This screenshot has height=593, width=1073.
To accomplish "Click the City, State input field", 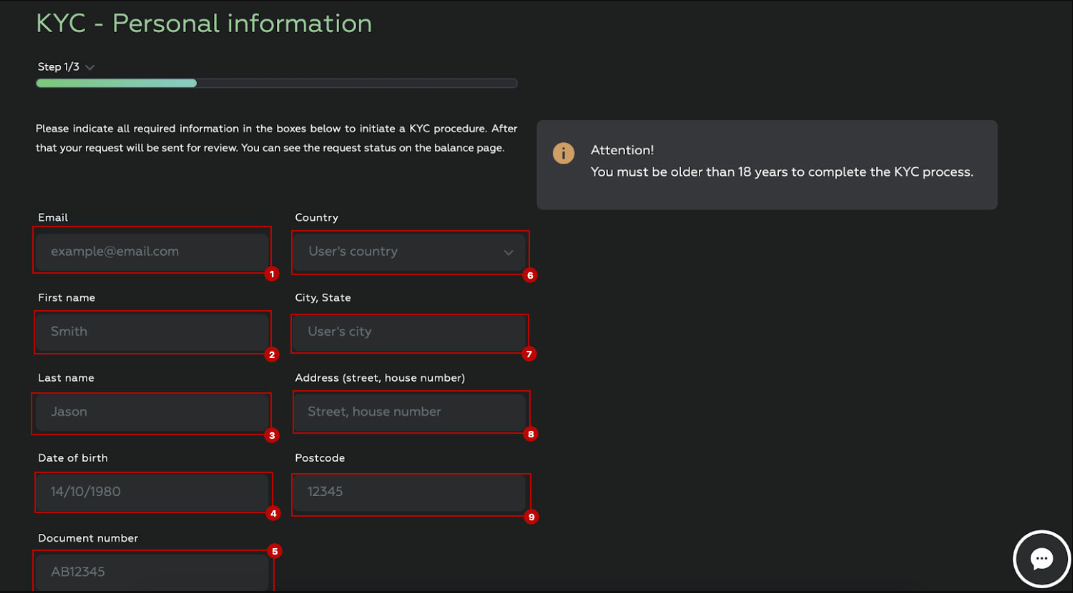I will [410, 332].
